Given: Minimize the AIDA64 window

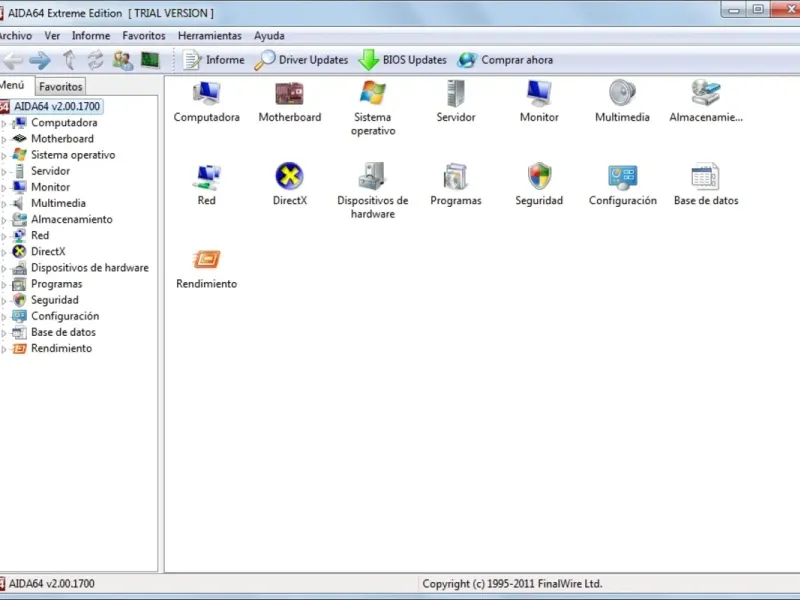Looking at the screenshot, I should pos(734,9).
